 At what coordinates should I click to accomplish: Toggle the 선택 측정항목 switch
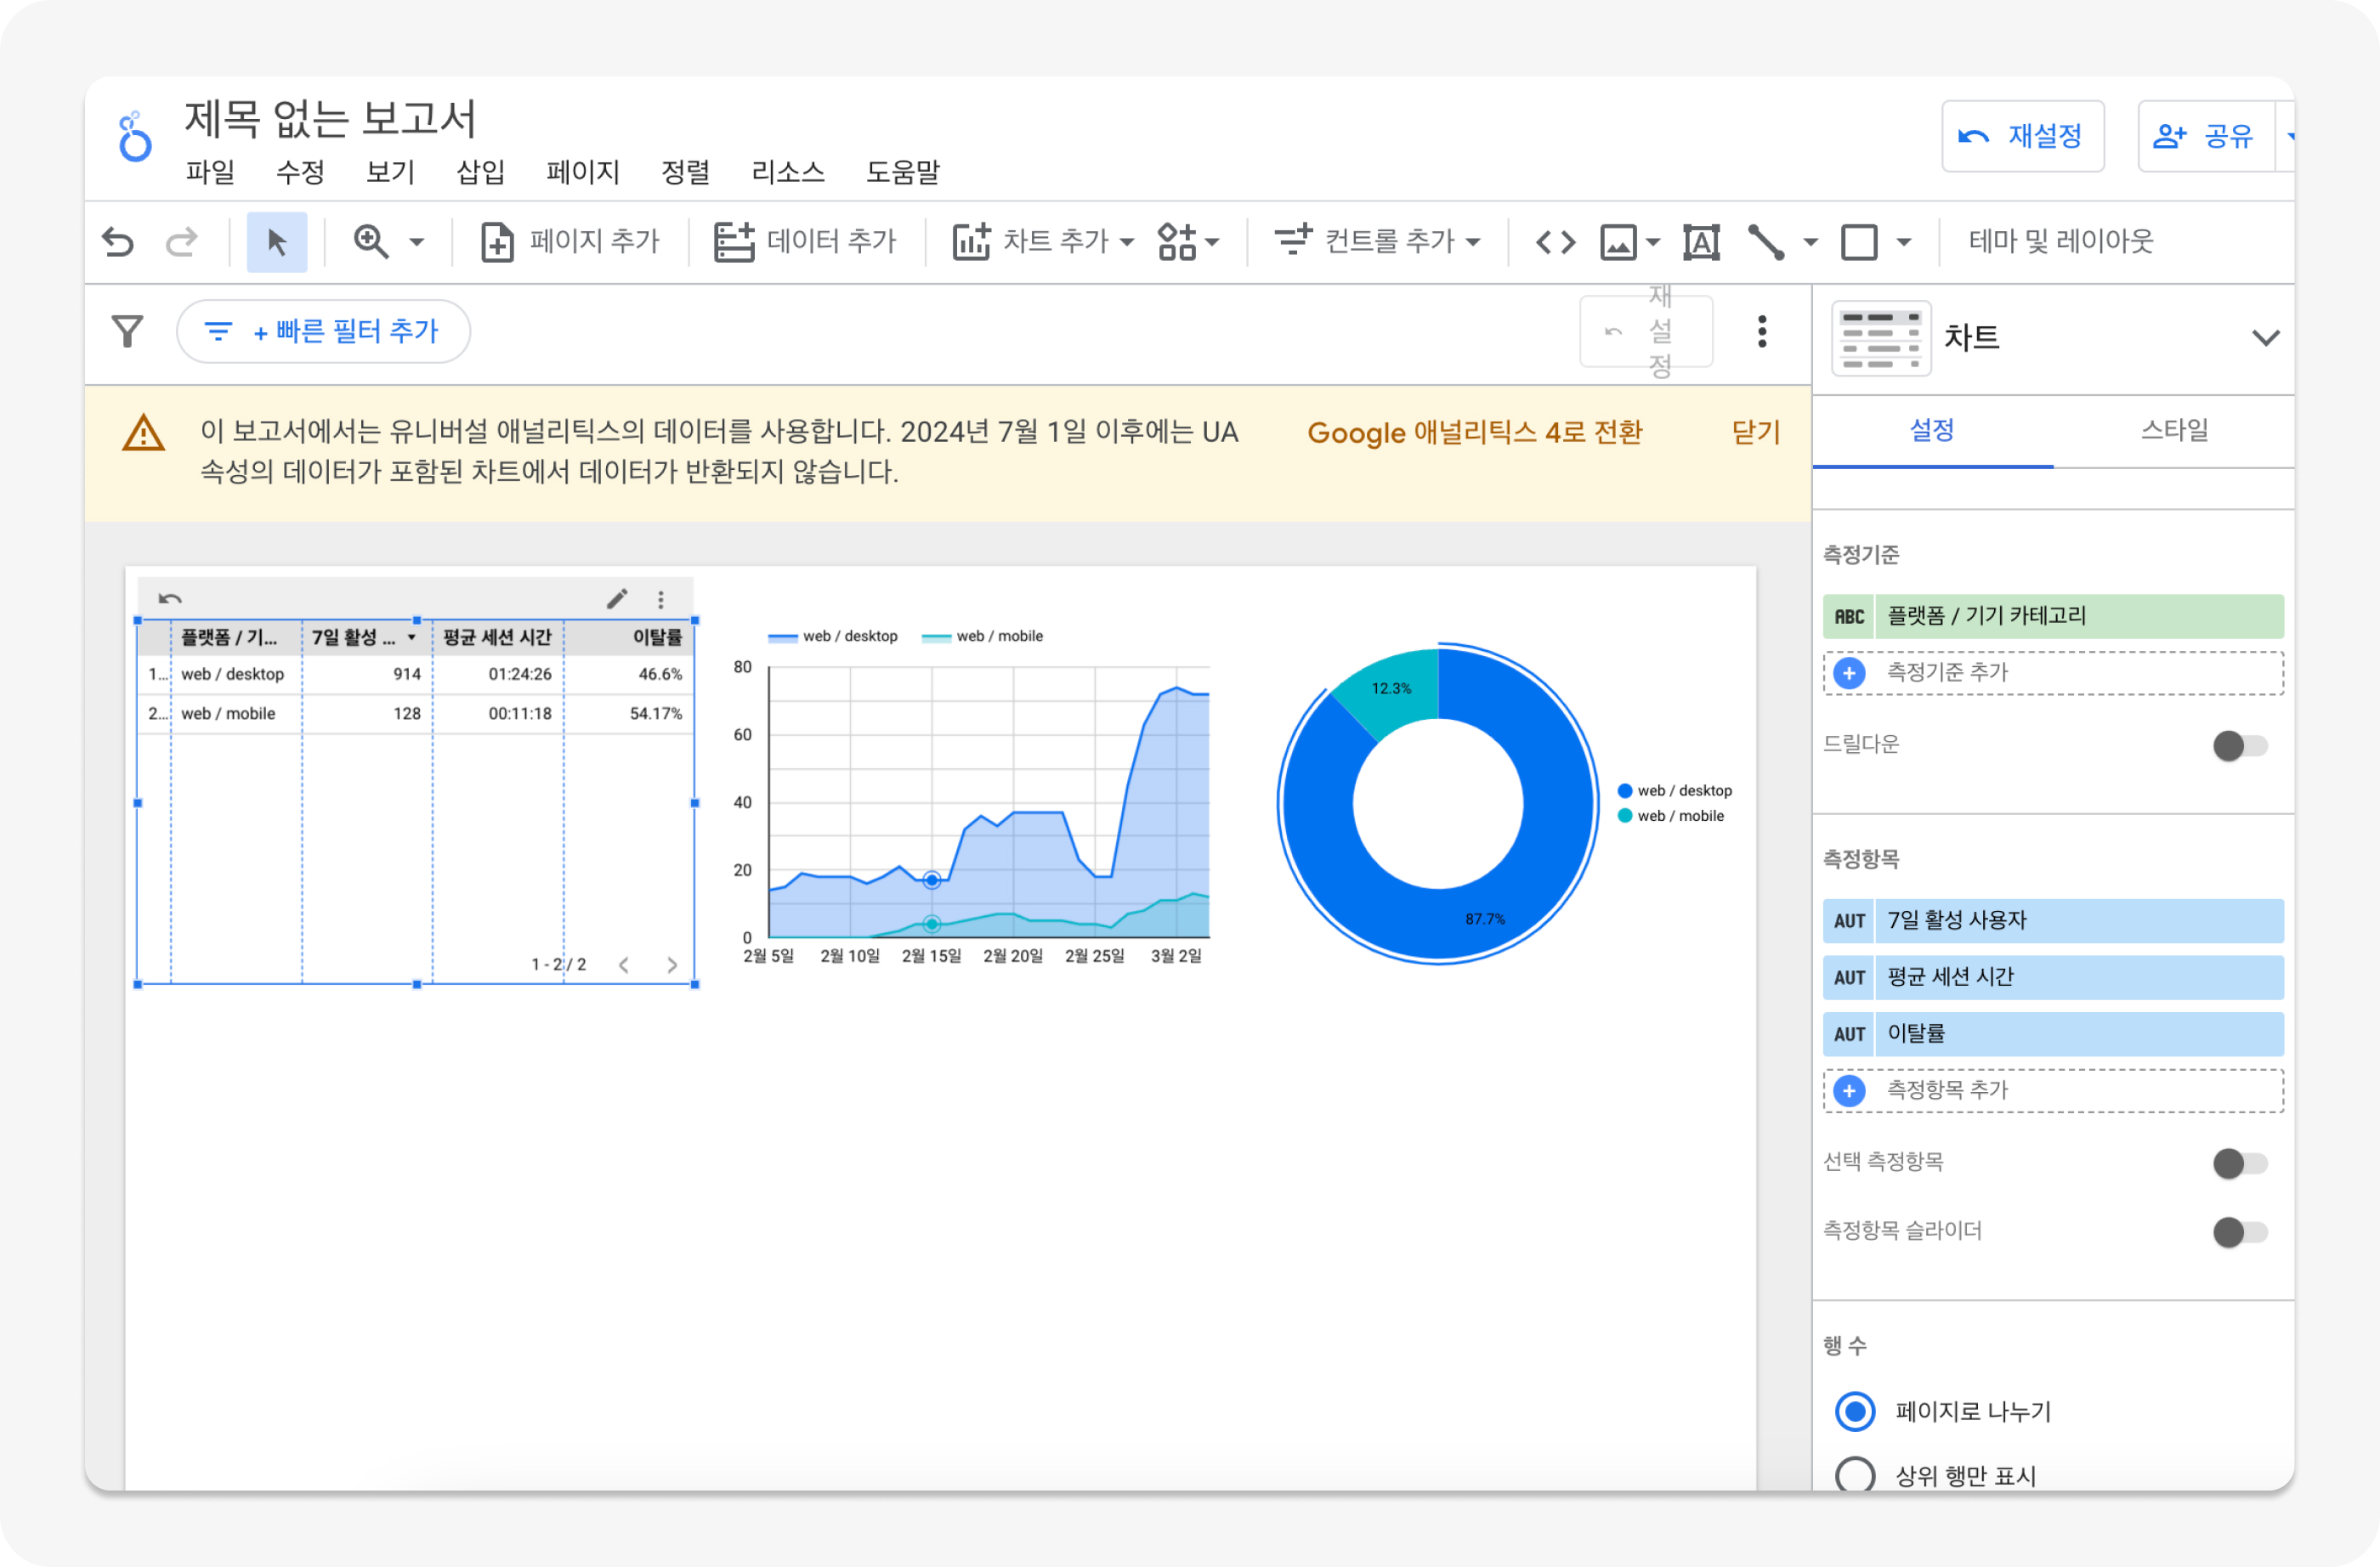tap(2240, 1163)
